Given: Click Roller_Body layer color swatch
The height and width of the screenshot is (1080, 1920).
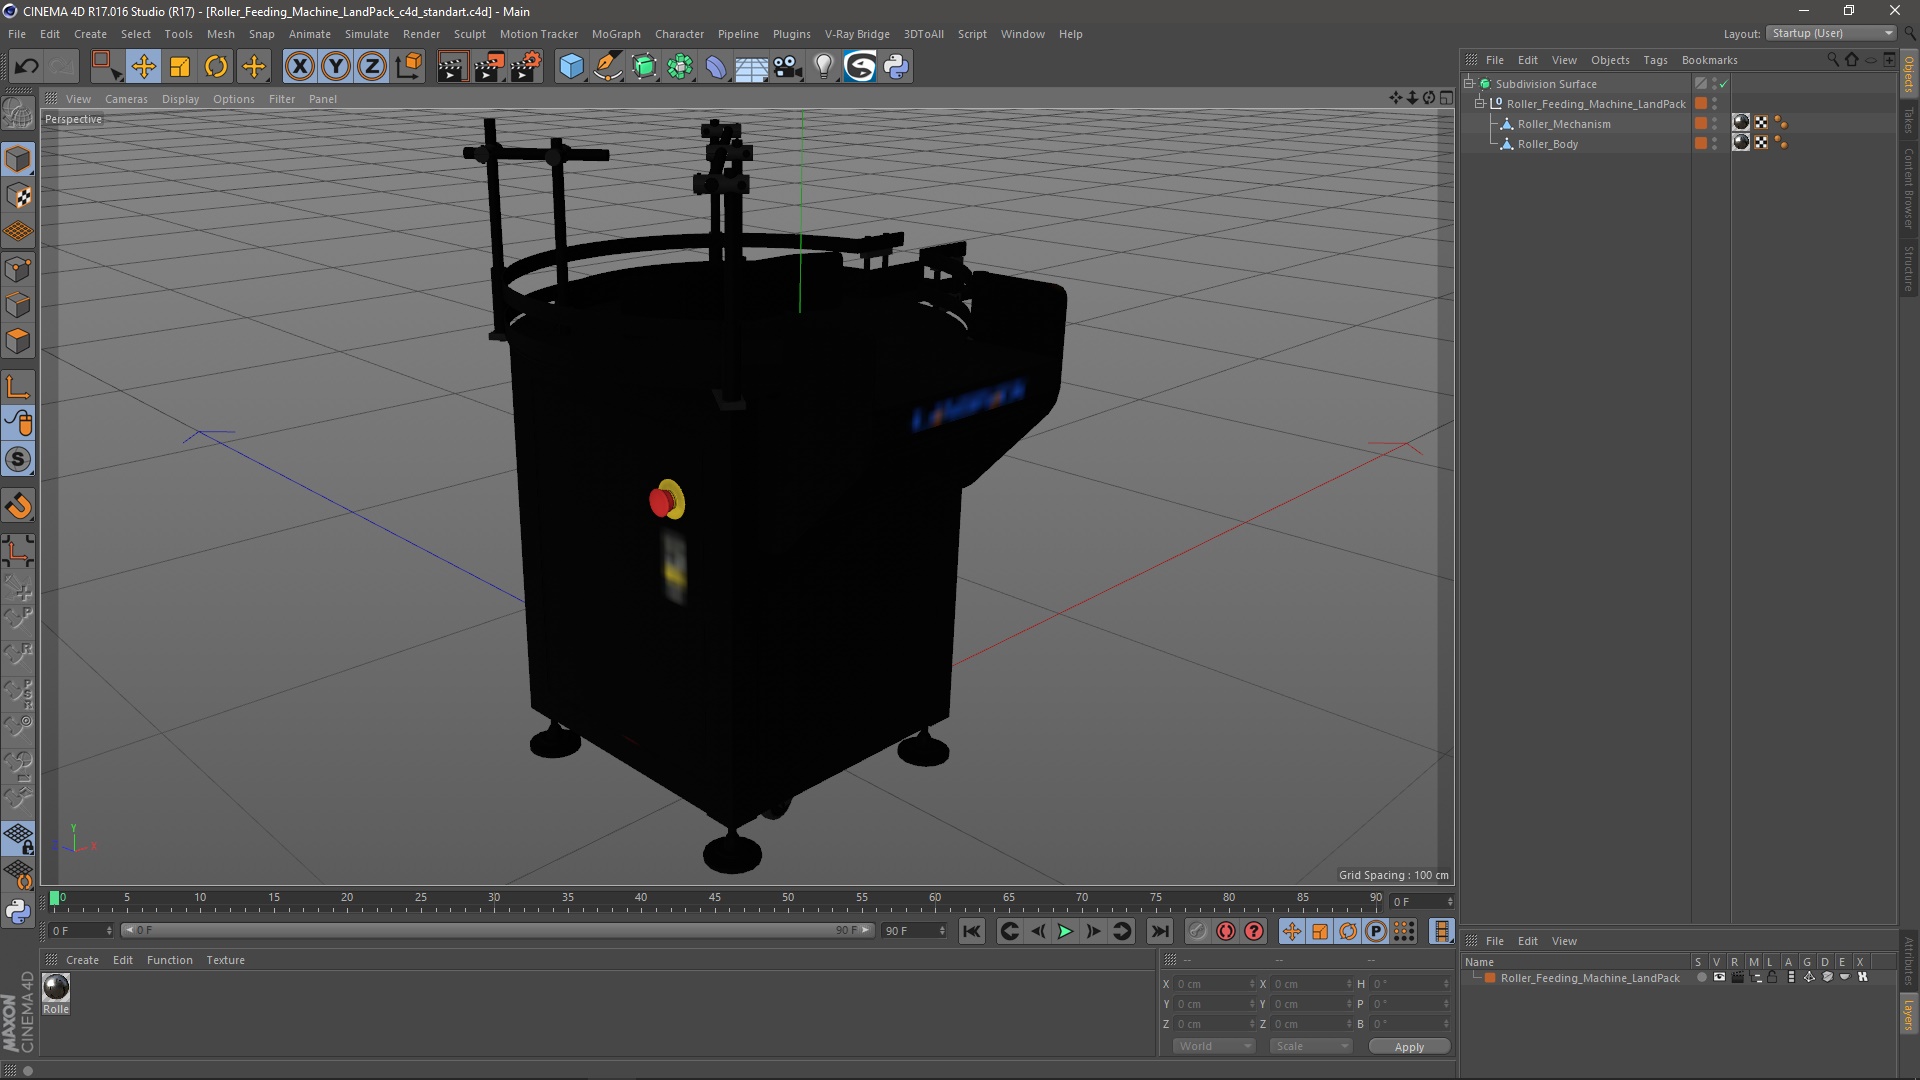Looking at the screenshot, I should click(1700, 144).
